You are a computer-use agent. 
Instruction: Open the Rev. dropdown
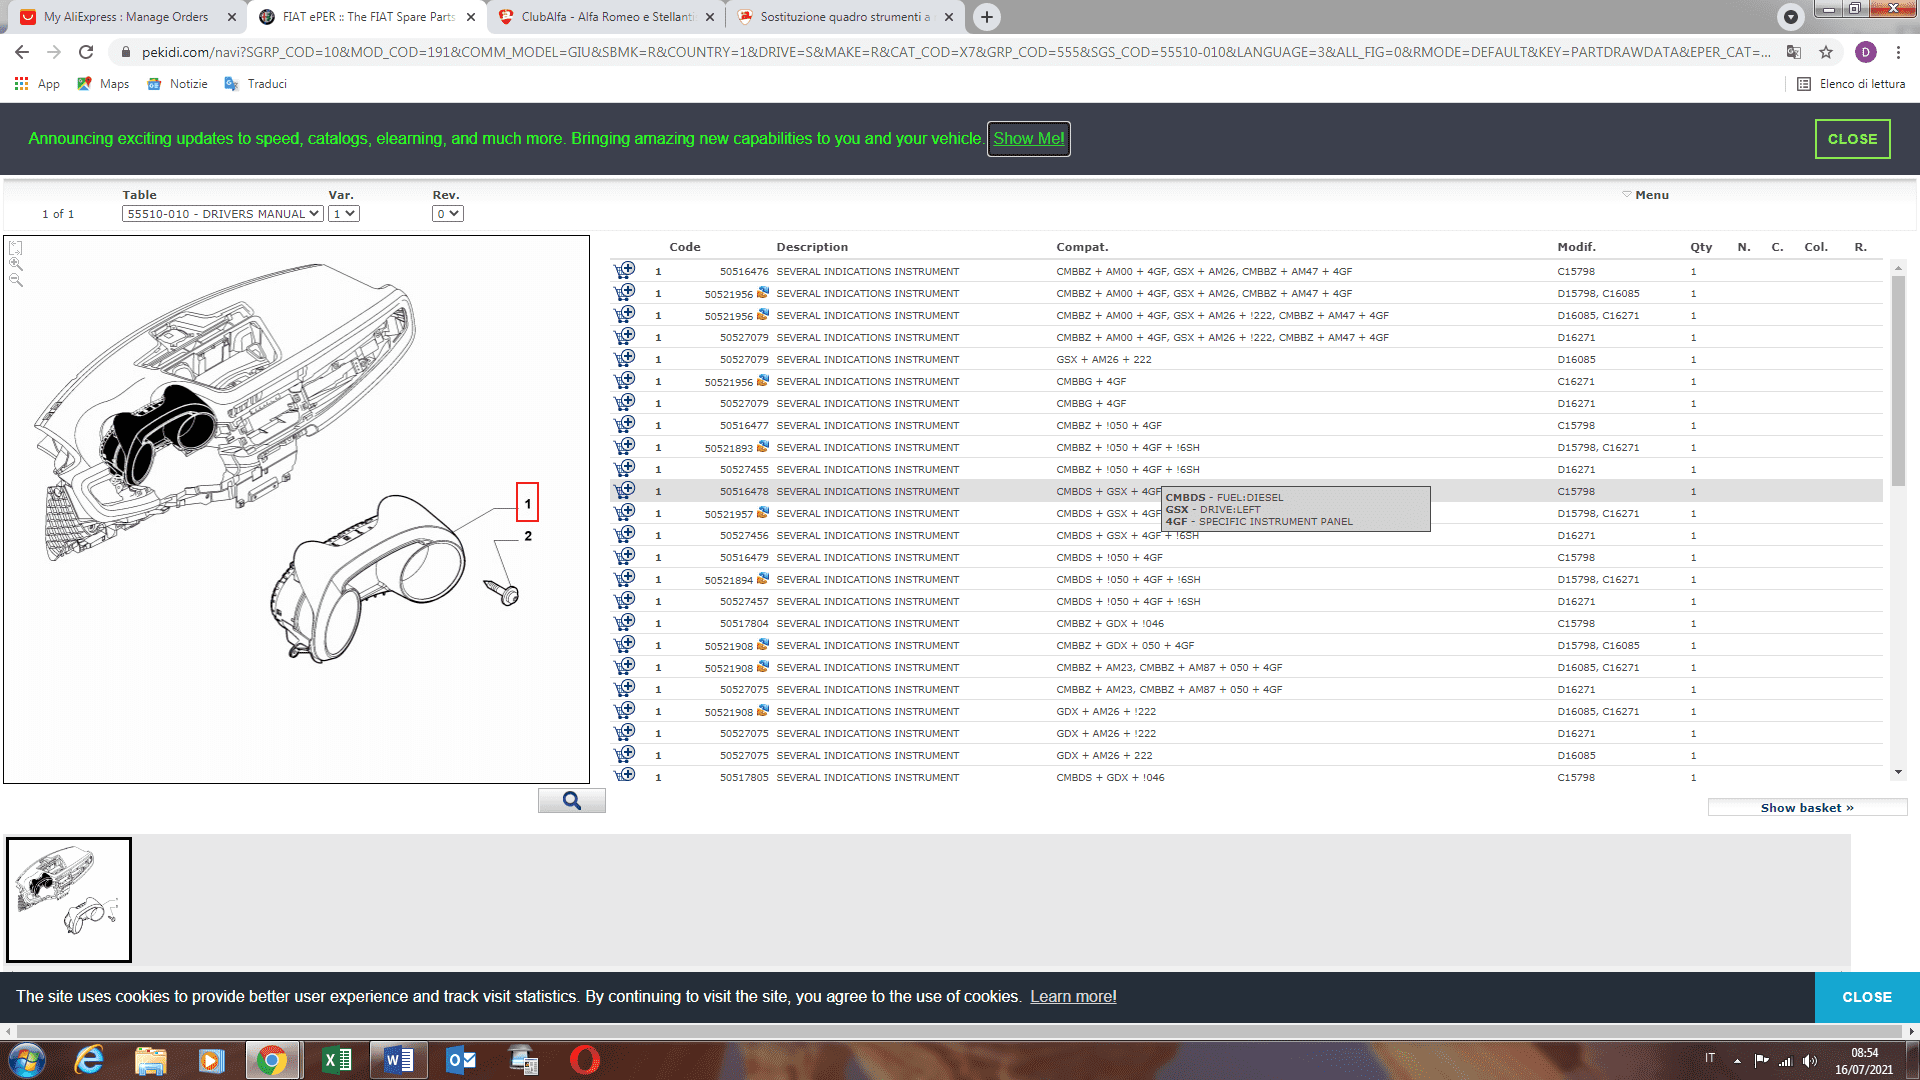[447, 214]
